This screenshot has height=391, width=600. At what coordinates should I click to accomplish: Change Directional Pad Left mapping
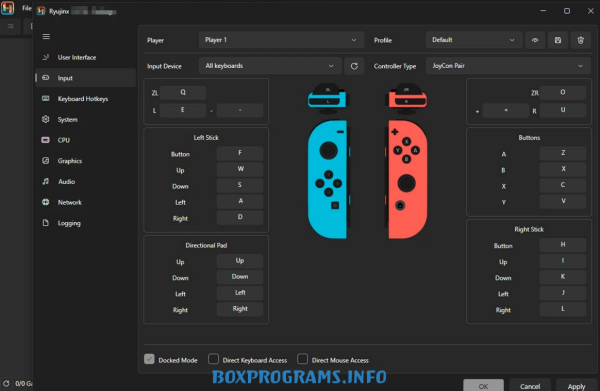(240, 293)
